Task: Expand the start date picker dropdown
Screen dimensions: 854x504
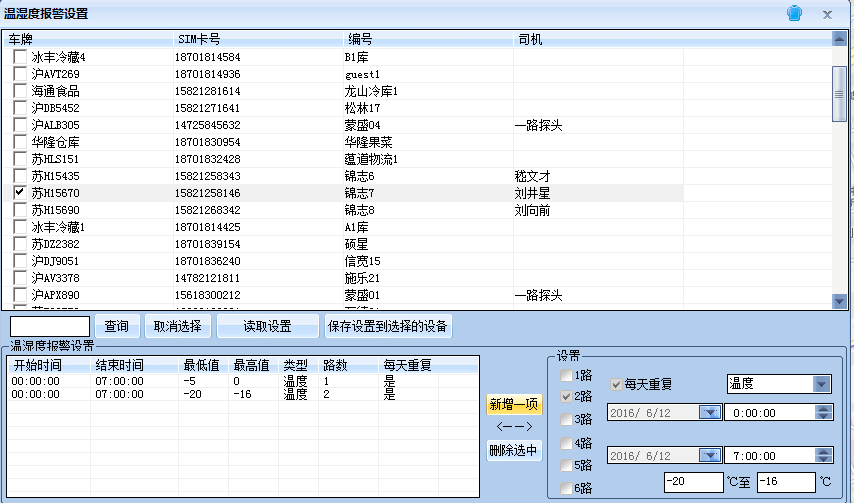Action: click(709, 412)
